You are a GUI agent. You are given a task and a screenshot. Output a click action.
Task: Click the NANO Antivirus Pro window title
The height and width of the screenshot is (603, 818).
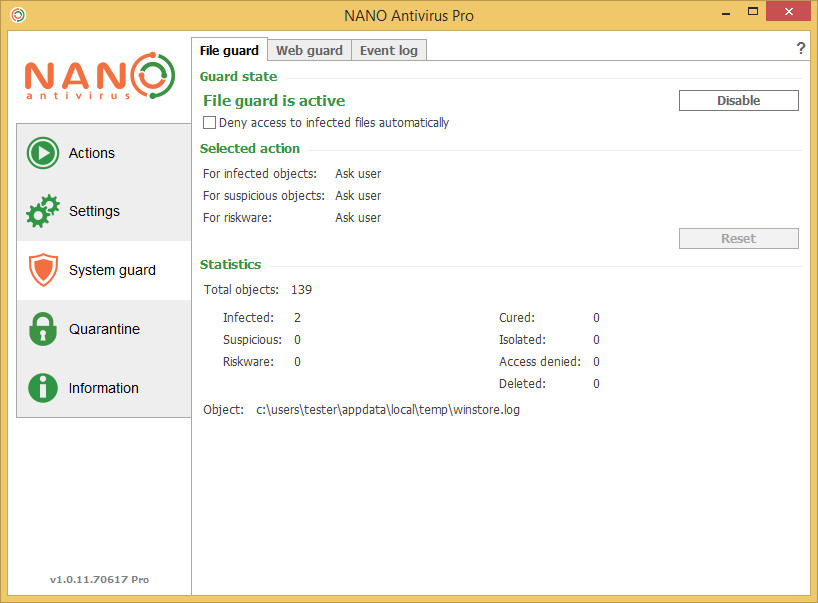408,16
